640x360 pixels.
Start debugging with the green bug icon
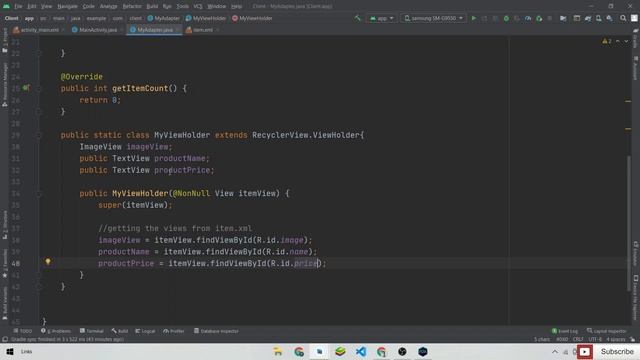tap(506, 18)
